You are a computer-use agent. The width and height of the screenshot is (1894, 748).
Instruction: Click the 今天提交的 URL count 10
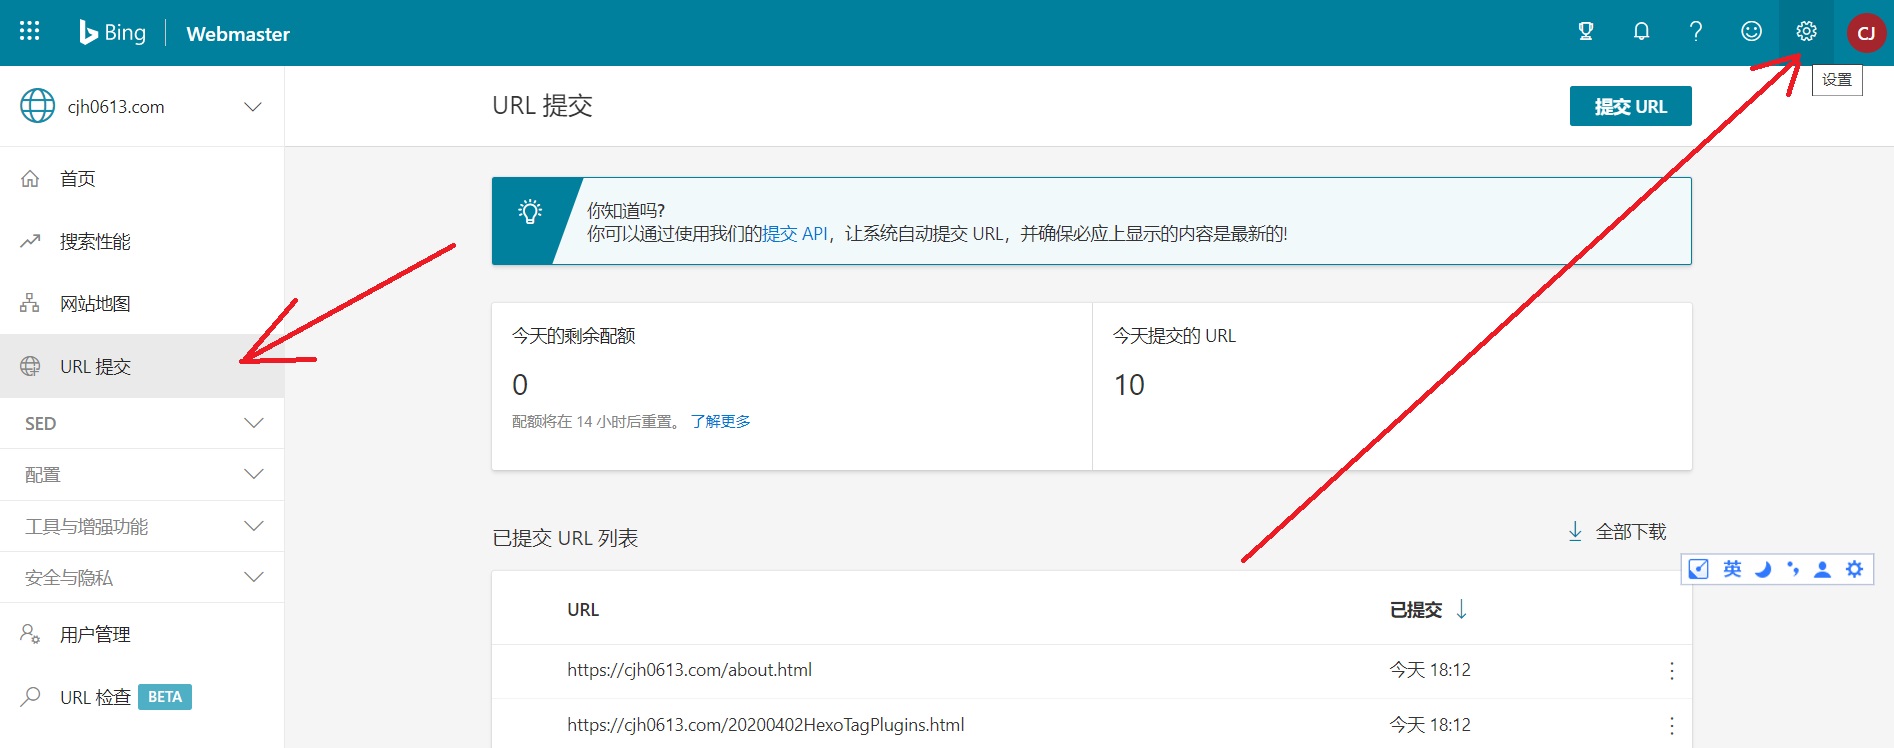(1129, 385)
